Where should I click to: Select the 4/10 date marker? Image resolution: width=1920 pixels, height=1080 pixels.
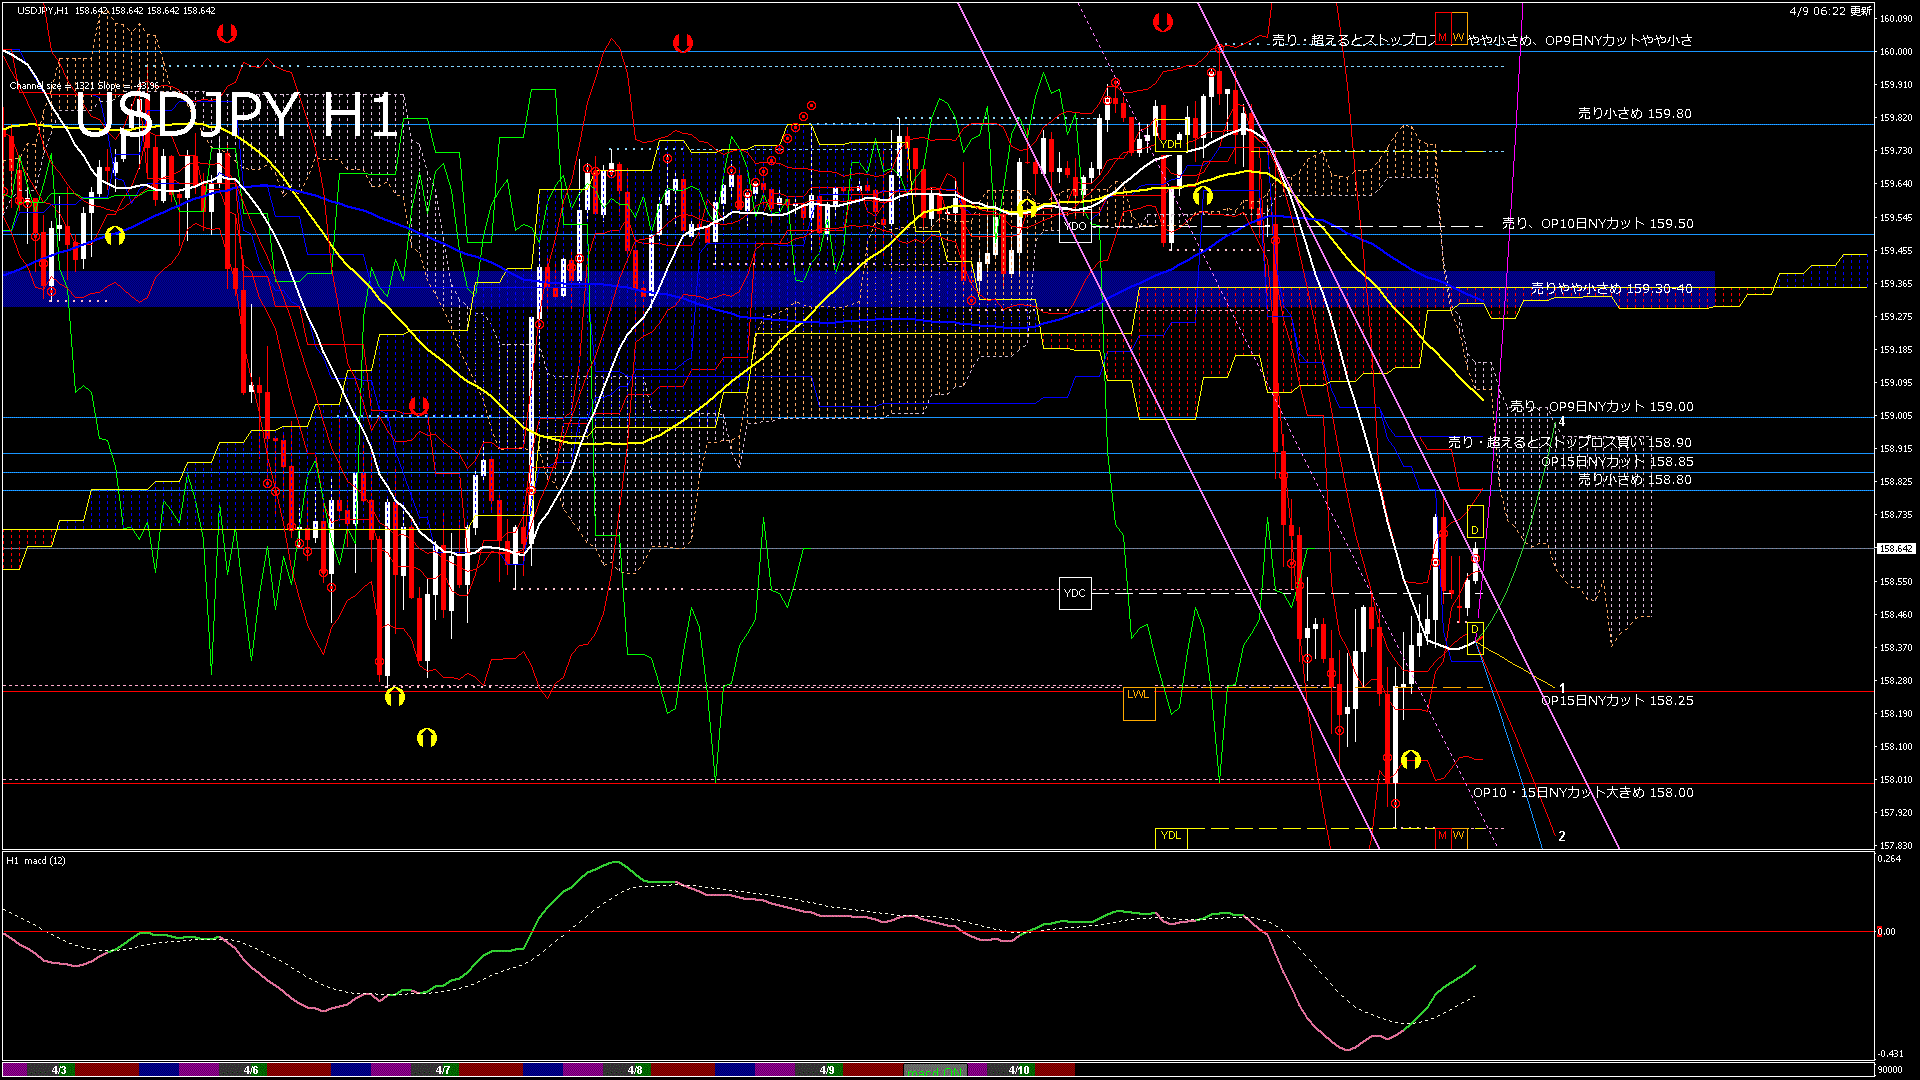coord(1019,1070)
